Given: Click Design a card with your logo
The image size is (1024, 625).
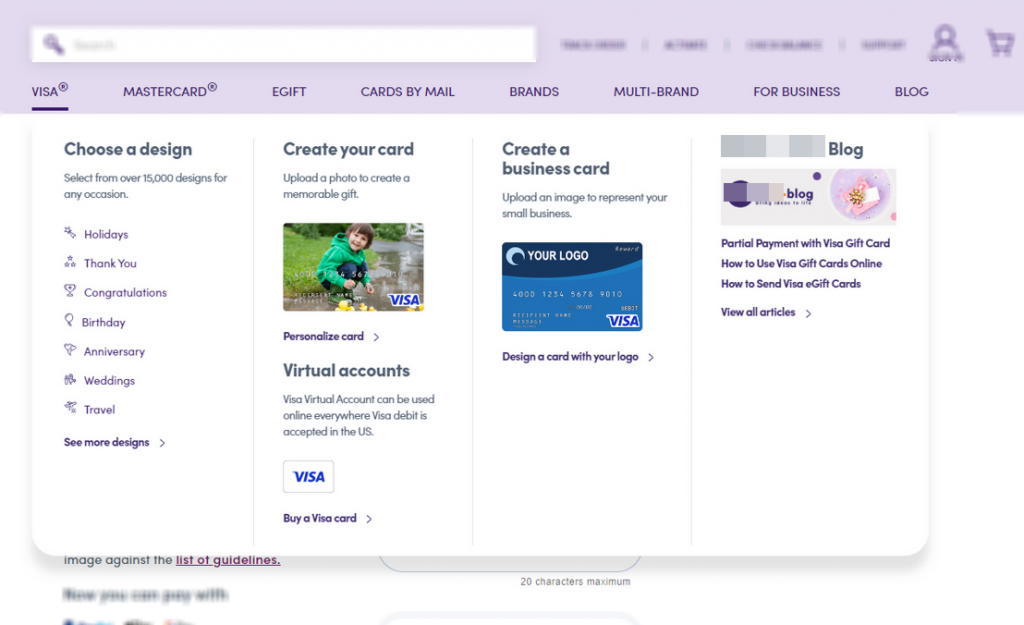Looking at the screenshot, I should tap(570, 357).
